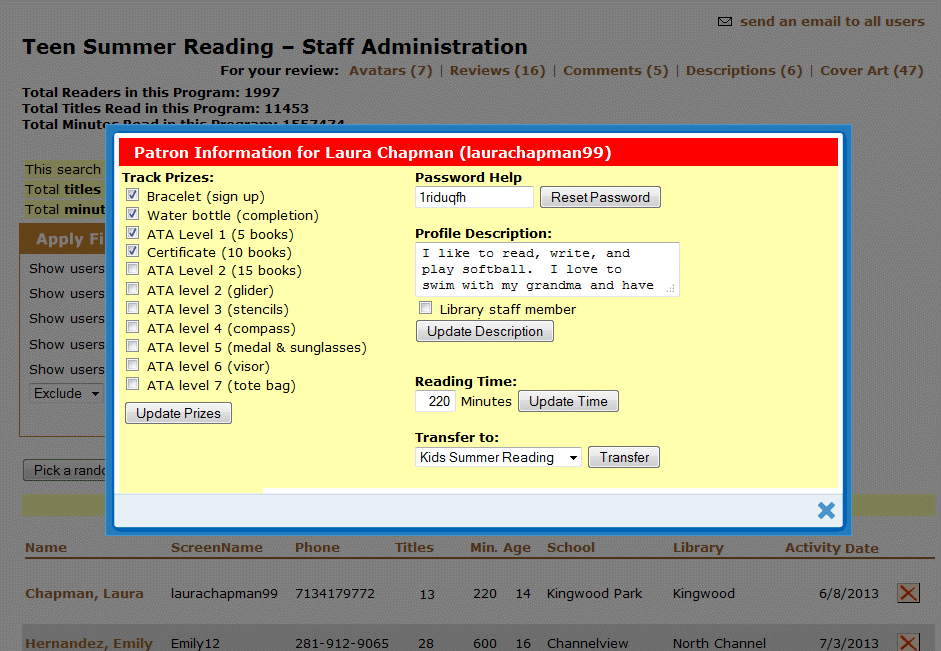
Task: Click the Update Prizes button
Action: click(178, 413)
